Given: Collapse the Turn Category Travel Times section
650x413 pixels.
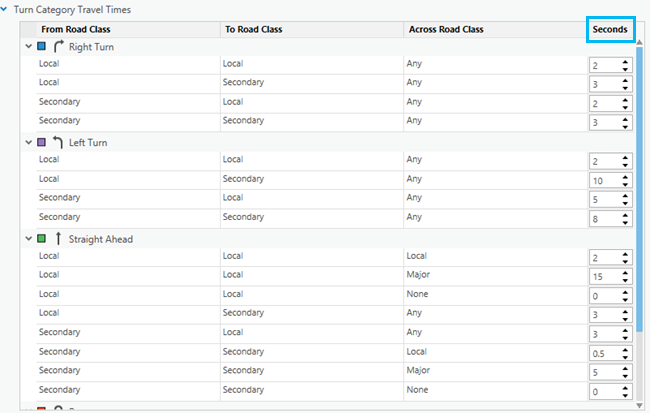Looking at the screenshot, I should (6, 9).
